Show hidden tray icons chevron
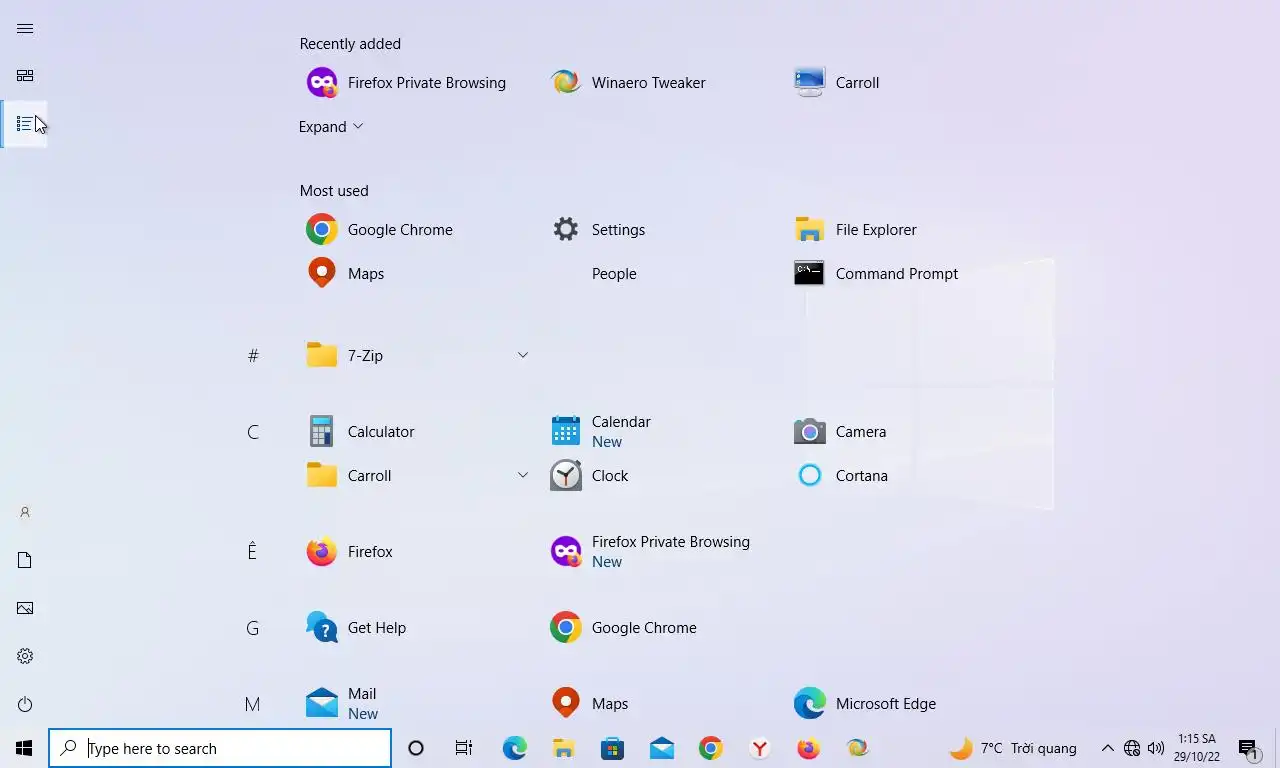The height and width of the screenshot is (768, 1280). click(1107, 748)
